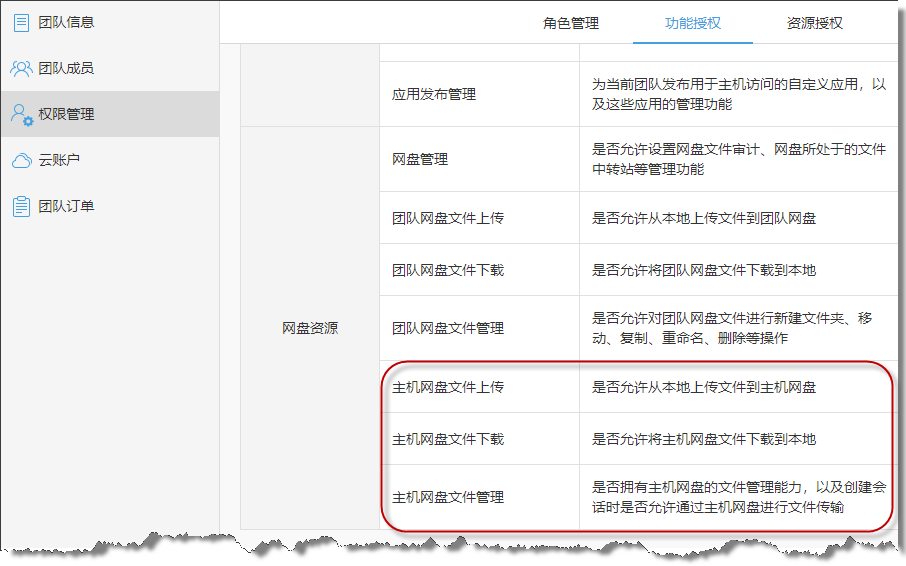Click the 主机网盘文件上传 permission entry

coord(447,387)
